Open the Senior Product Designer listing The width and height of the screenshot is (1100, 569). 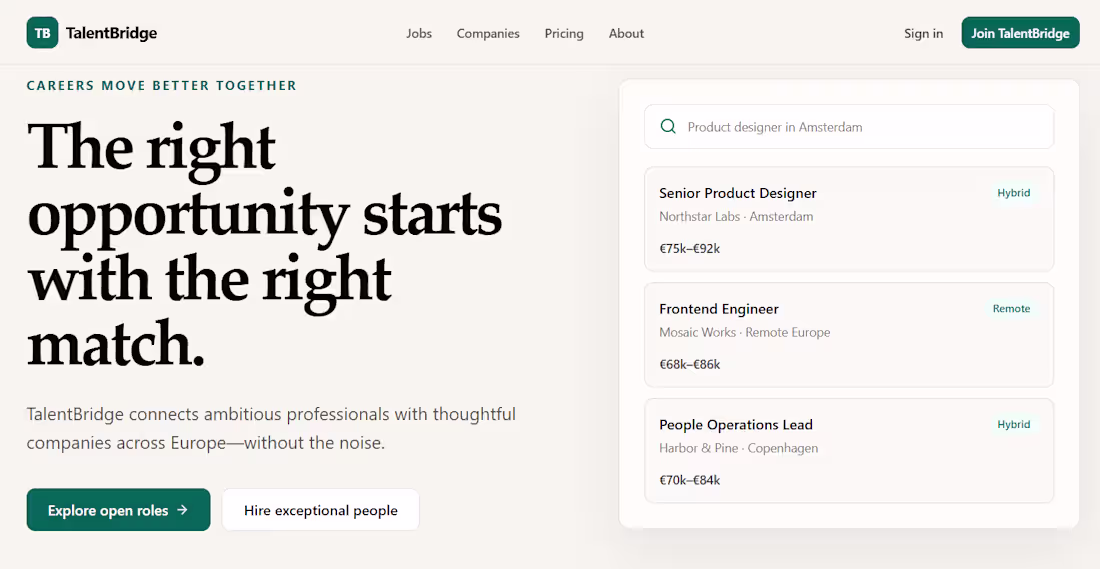tap(849, 219)
